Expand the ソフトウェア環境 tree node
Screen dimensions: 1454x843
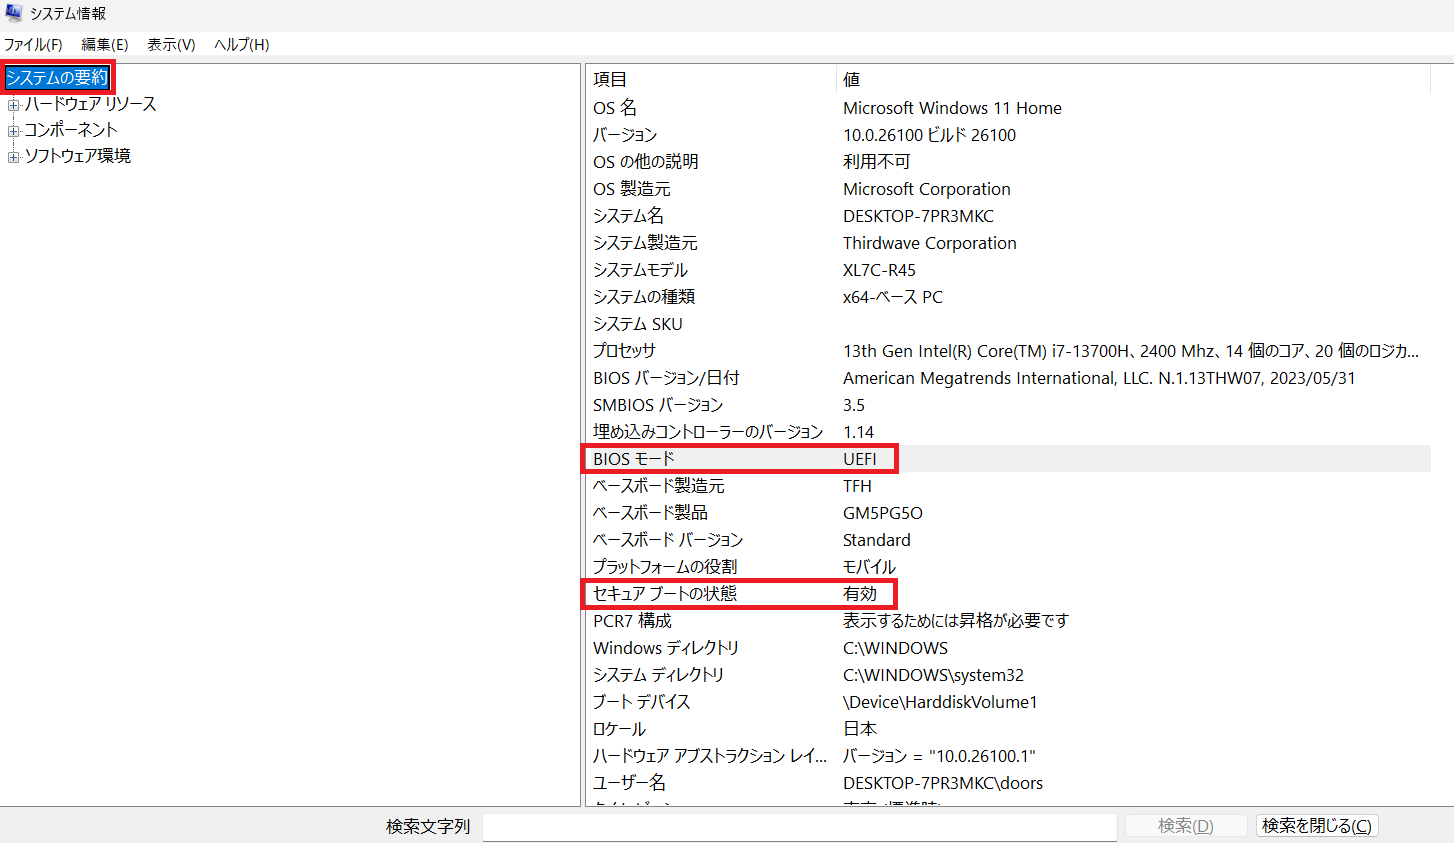pyautogui.click(x=14, y=157)
